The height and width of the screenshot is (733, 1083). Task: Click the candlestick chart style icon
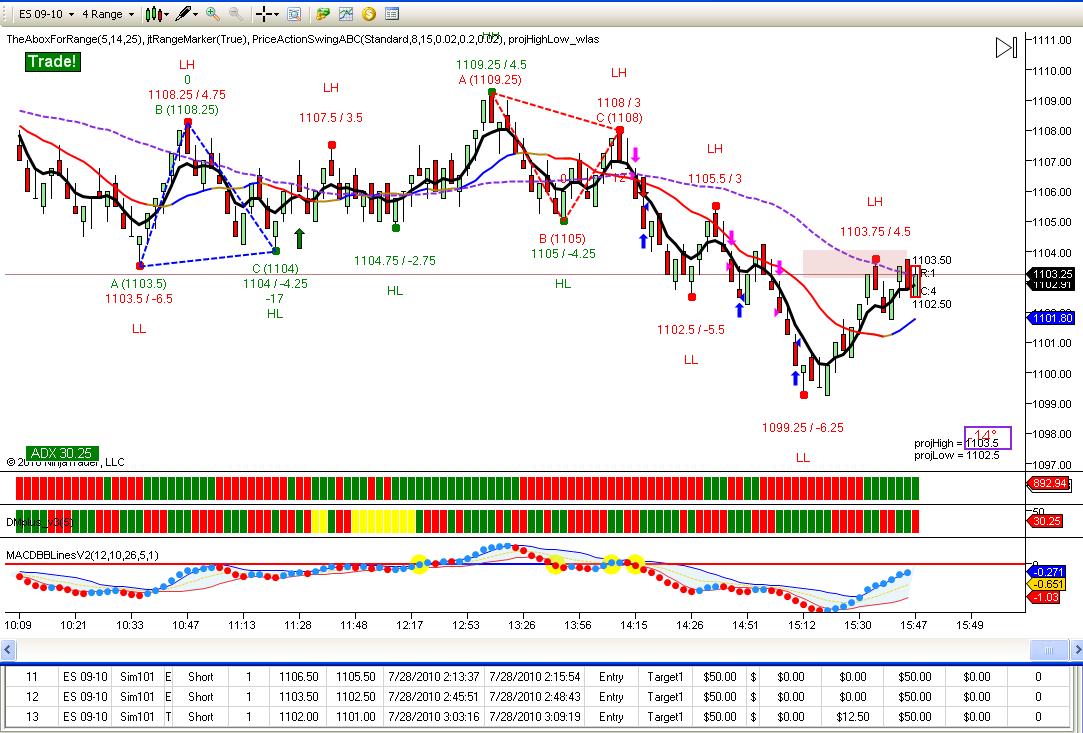pyautogui.click(x=155, y=14)
